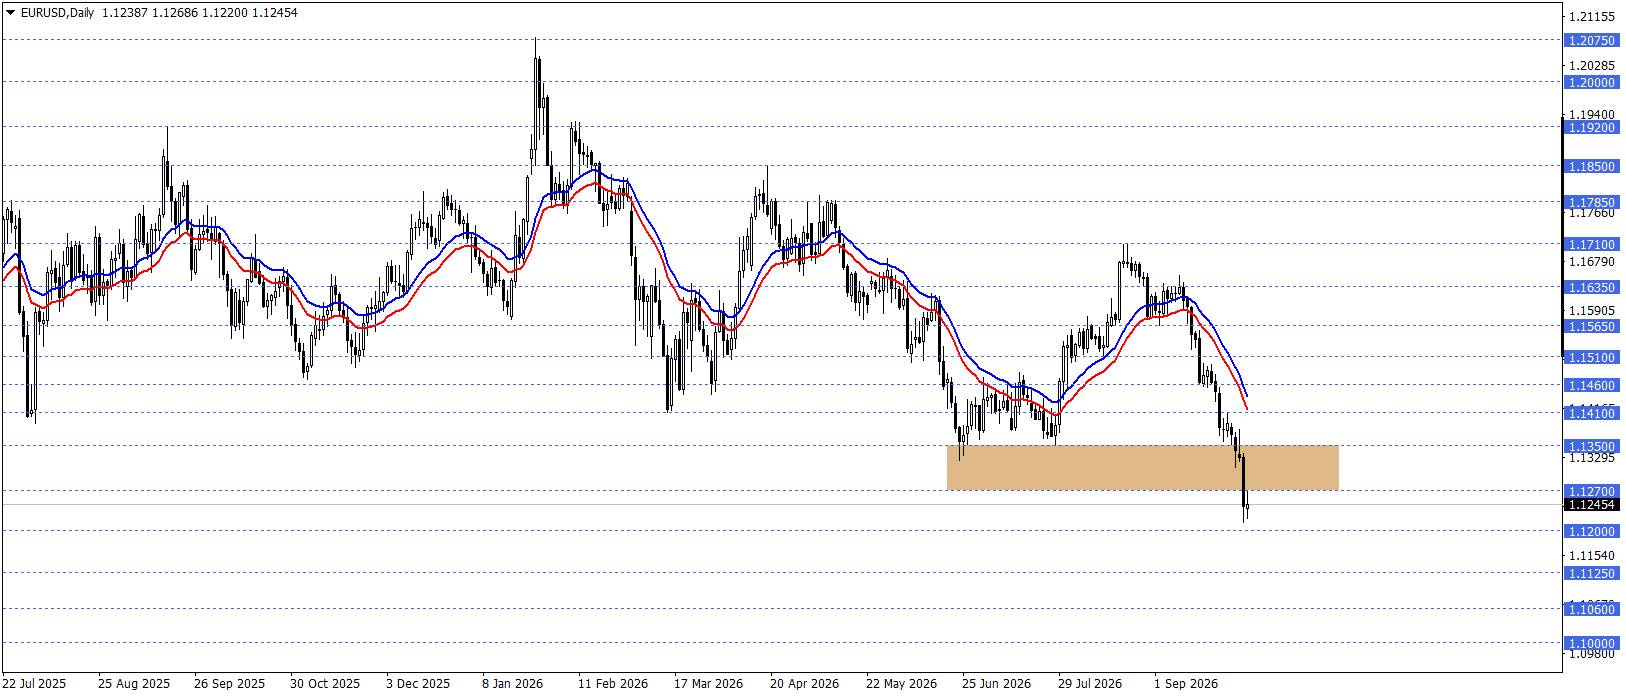Click the 26 Sep 2025 date label
The width and height of the screenshot is (1626, 696).
[230, 684]
